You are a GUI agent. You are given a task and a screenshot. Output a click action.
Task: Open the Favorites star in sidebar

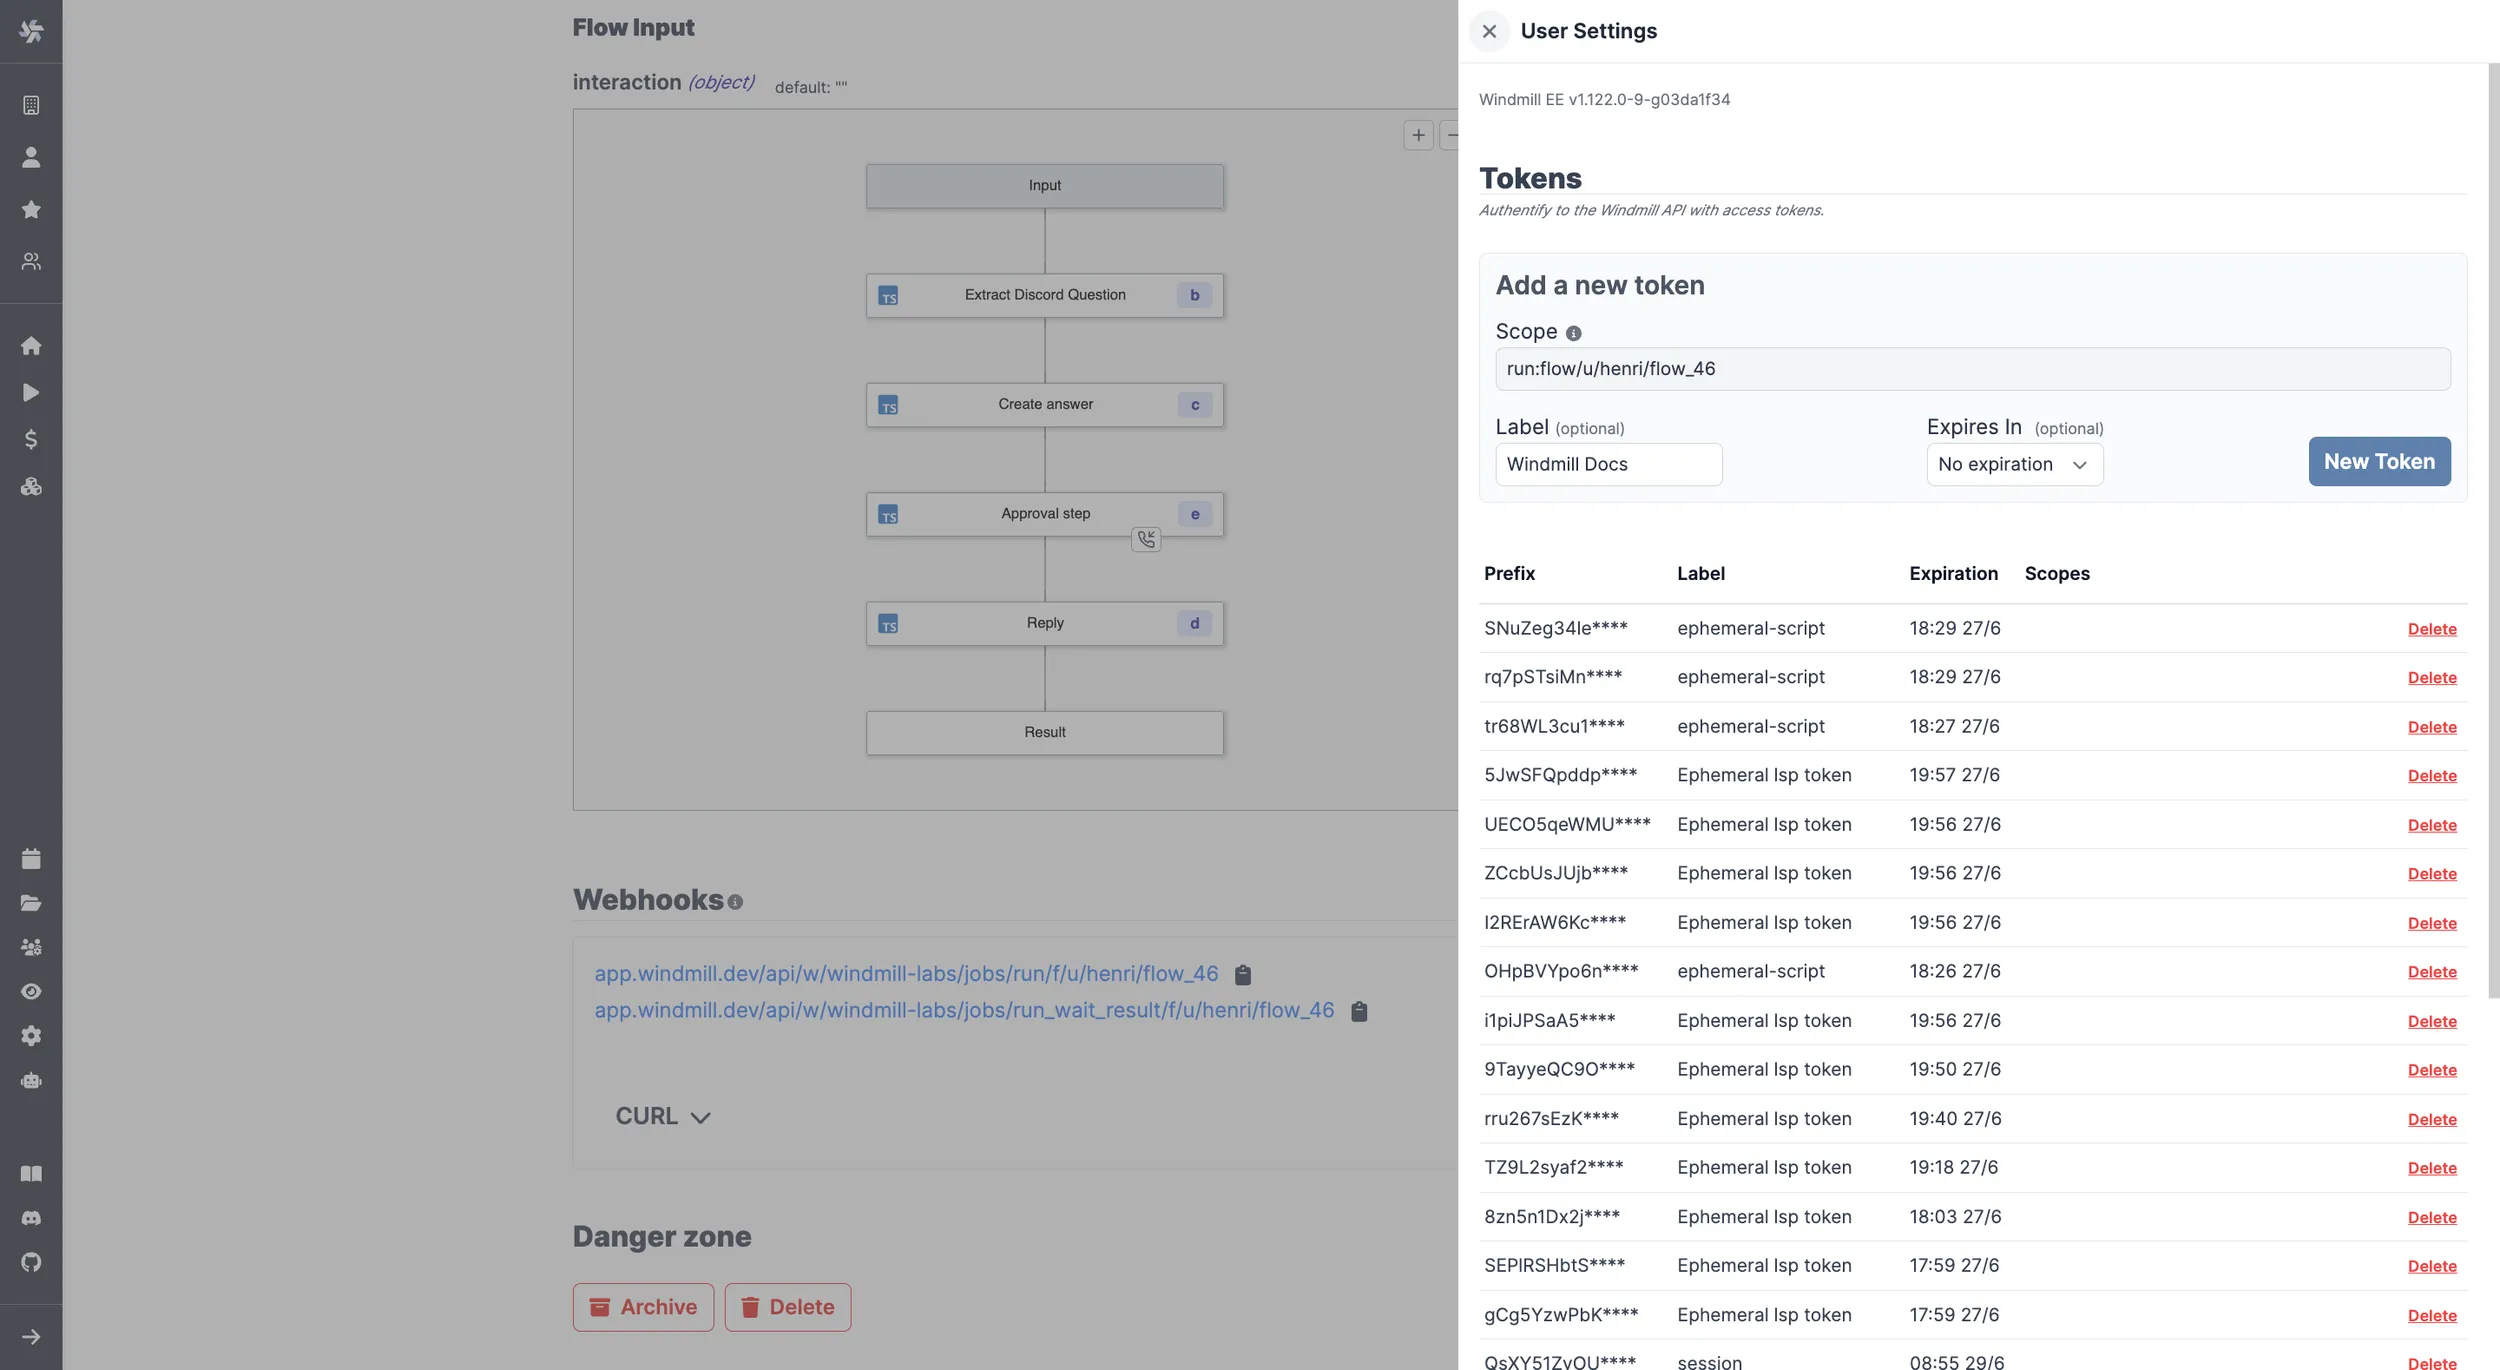(x=31, y=210)
